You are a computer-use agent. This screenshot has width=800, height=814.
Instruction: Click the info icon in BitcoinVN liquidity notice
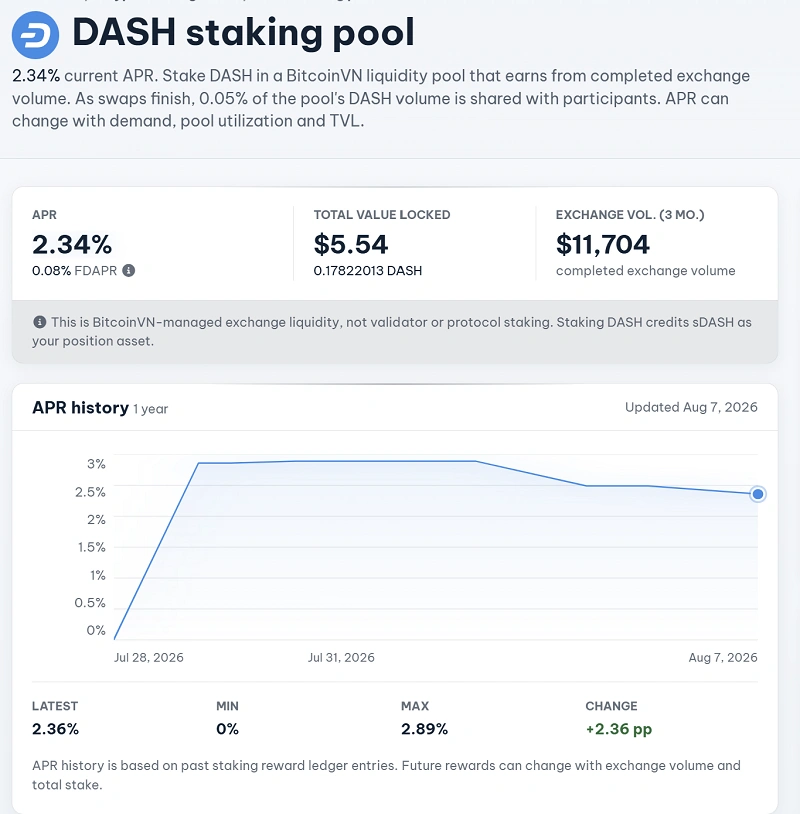point(39,322)
